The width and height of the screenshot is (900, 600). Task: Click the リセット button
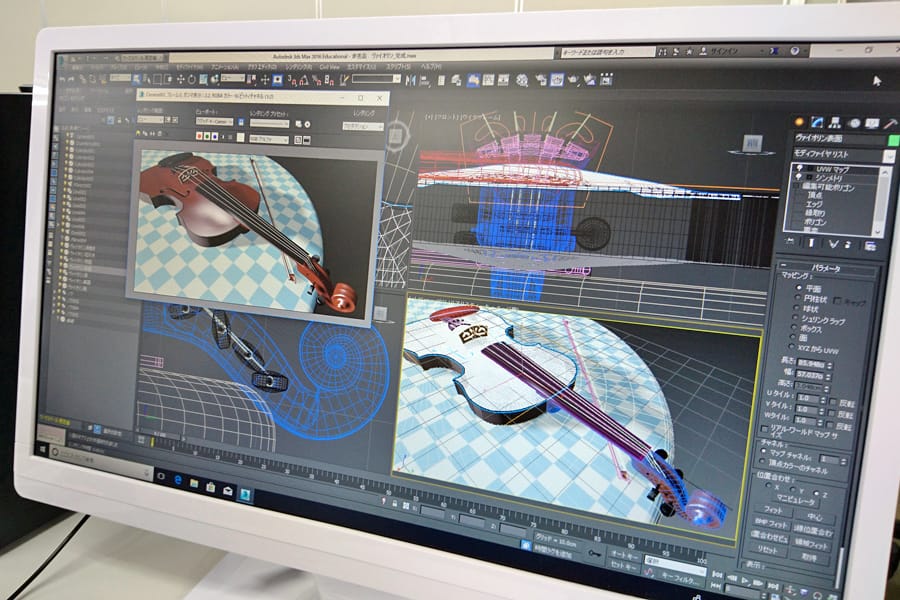(x=767, y=550)
